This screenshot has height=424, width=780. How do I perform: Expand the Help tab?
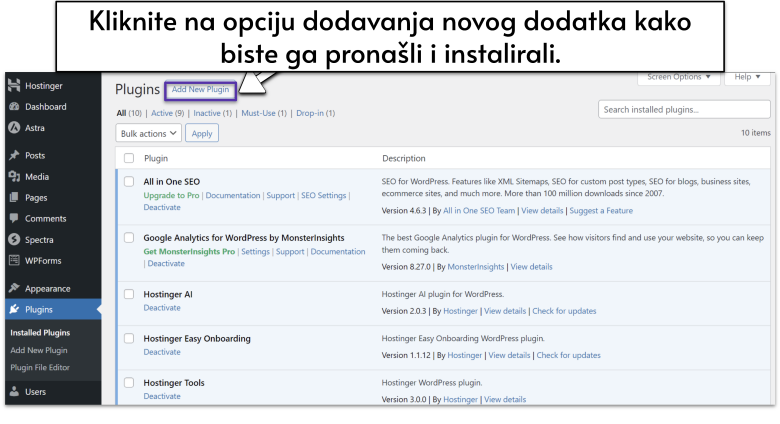747,78
